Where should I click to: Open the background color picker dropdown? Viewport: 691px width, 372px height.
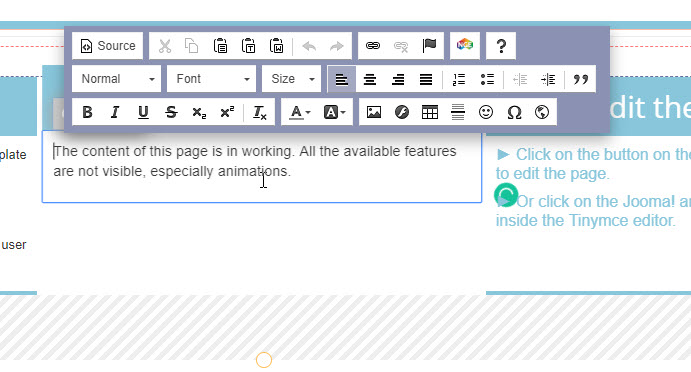click(334, 112)
